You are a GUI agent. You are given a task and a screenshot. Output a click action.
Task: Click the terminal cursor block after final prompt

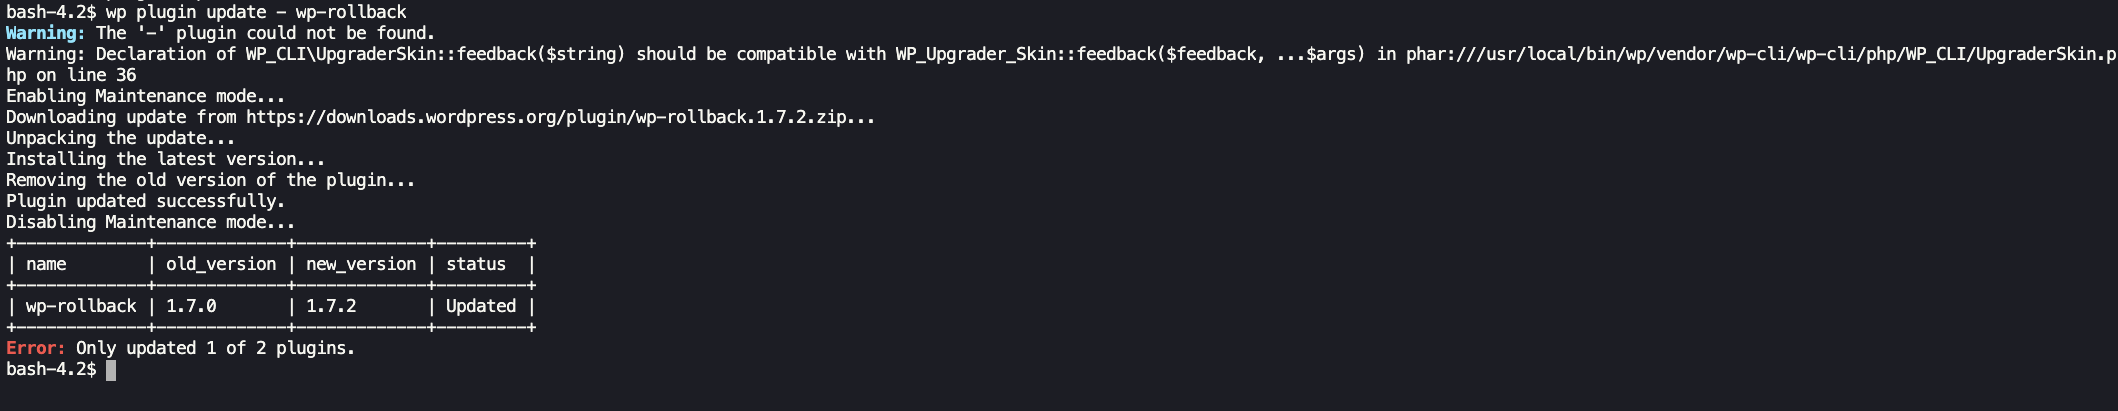point(111,370)
